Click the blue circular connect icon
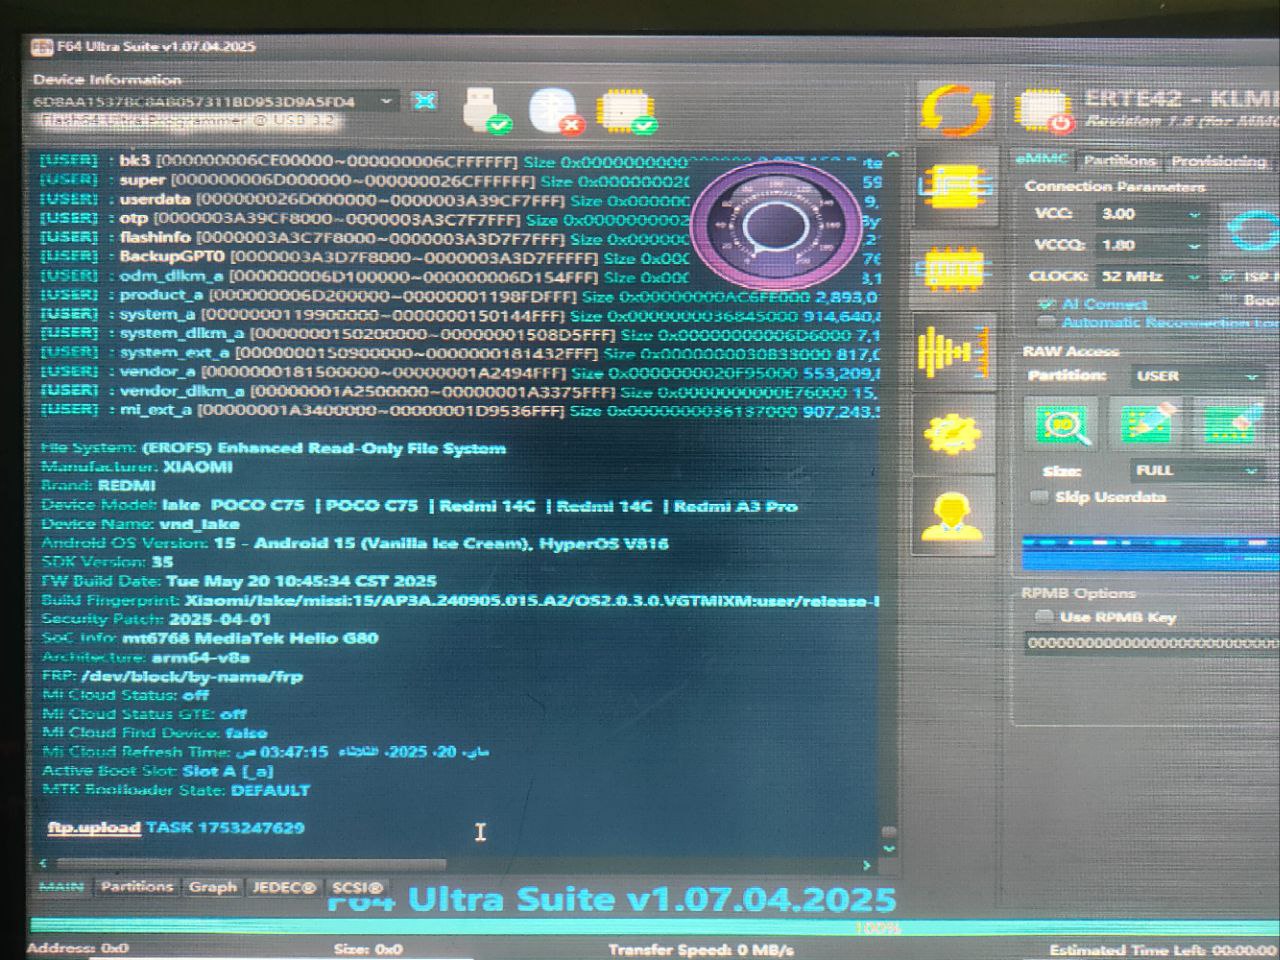The height and width of the screenshot is (960, 1280). (1254, 230)
